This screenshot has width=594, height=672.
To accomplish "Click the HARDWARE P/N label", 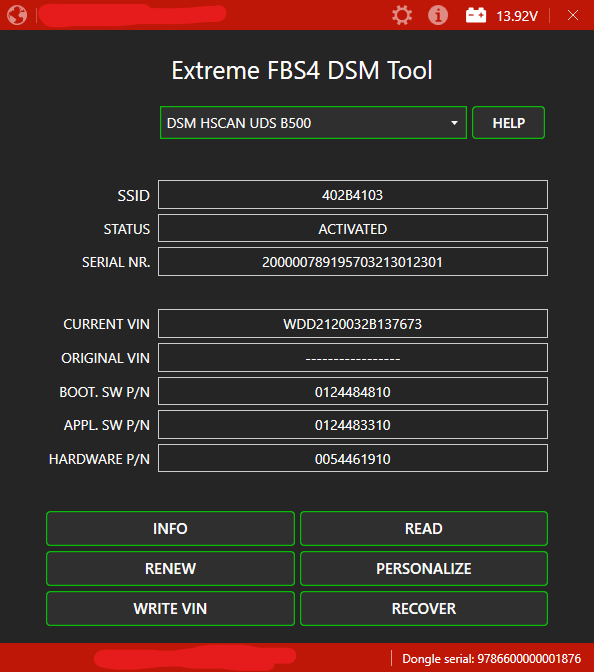I will pyautogui.click(x=99, y=459).
